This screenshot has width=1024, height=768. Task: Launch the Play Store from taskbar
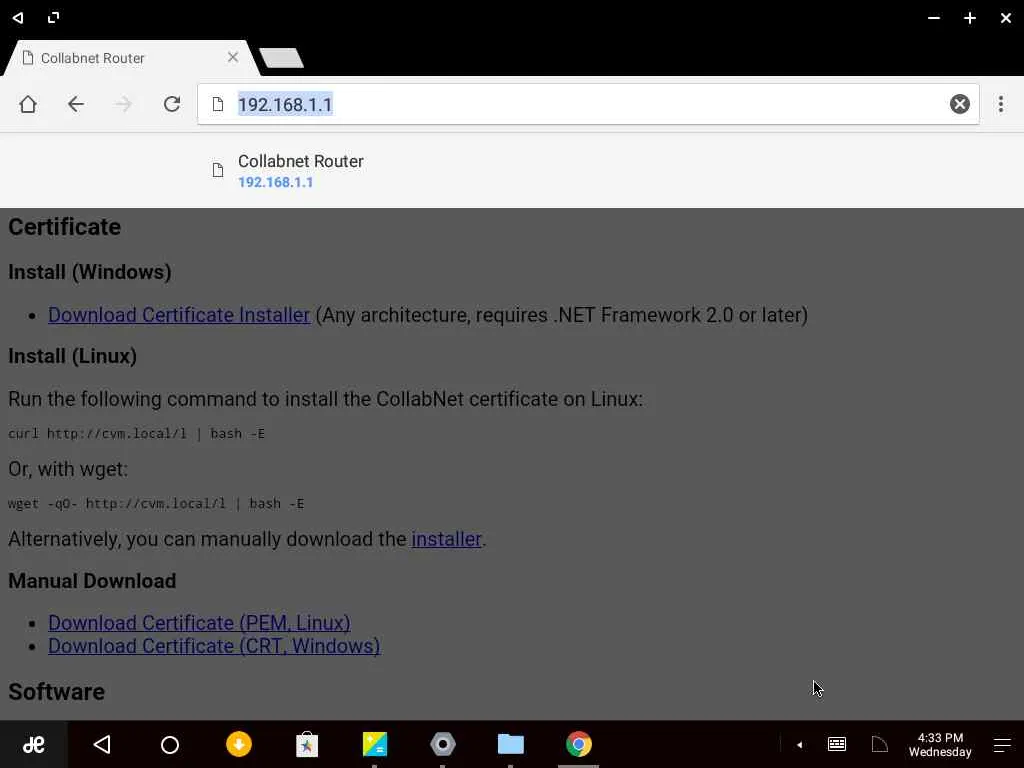(307, 744)
